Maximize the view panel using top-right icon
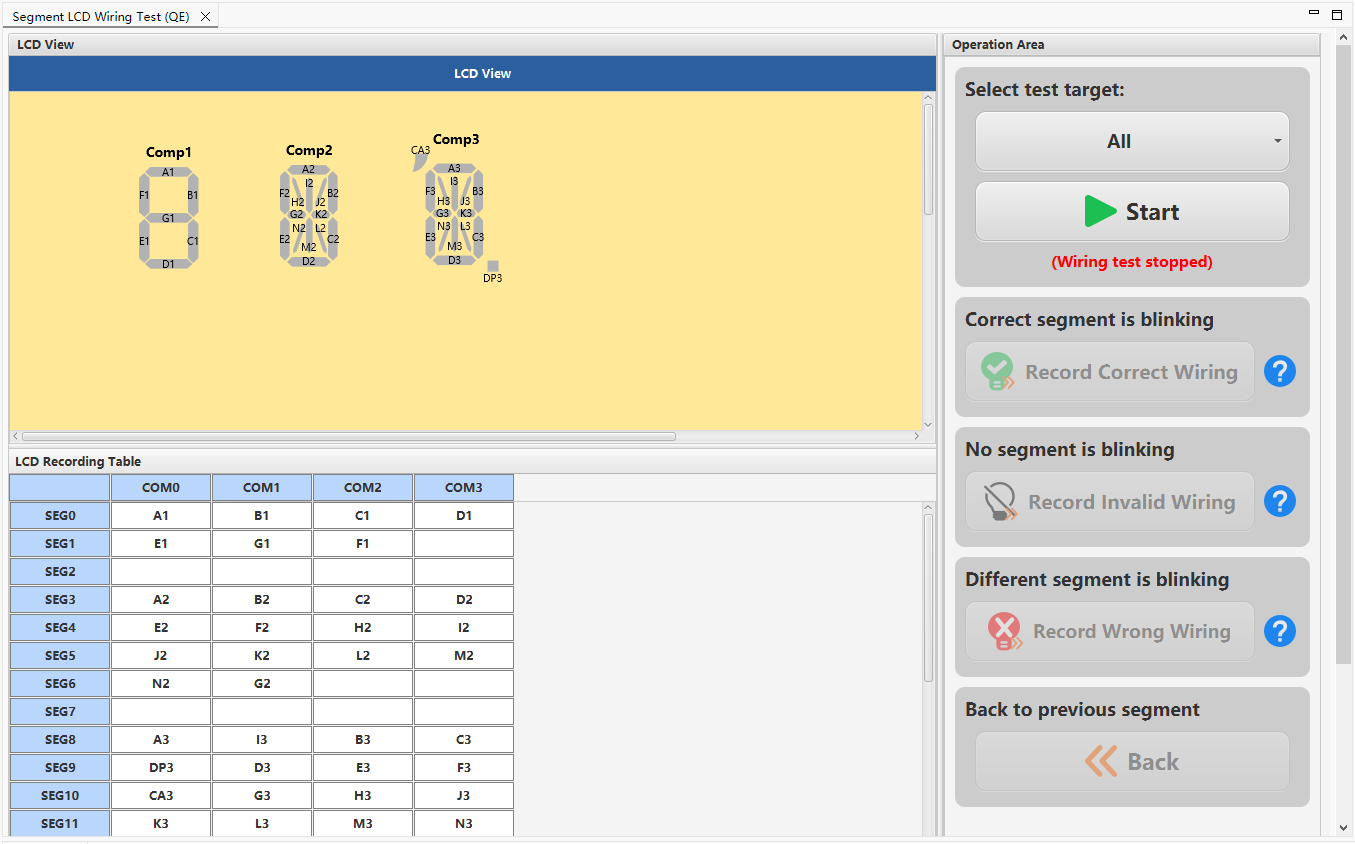 click(1337, 14)
